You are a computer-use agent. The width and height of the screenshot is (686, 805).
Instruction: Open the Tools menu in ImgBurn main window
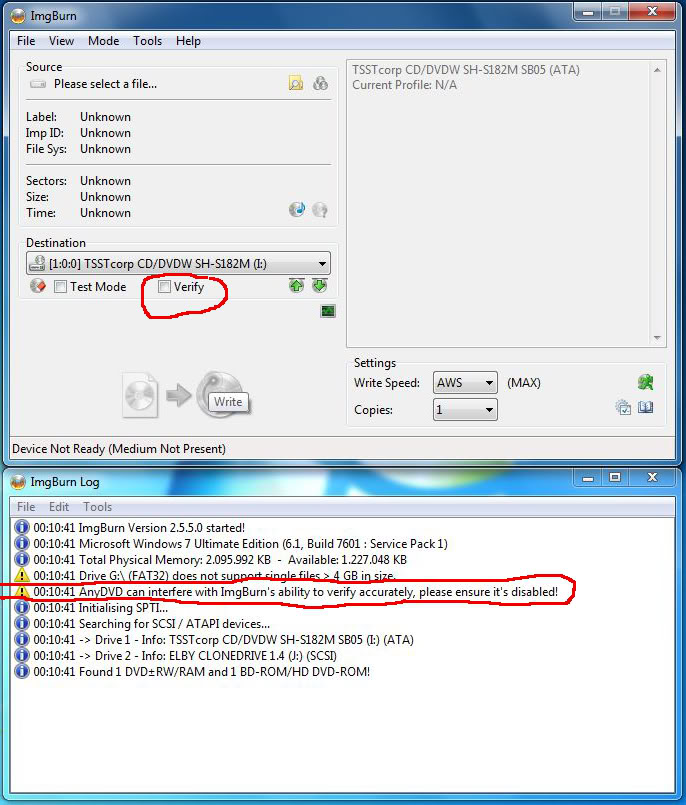(147, 41)
